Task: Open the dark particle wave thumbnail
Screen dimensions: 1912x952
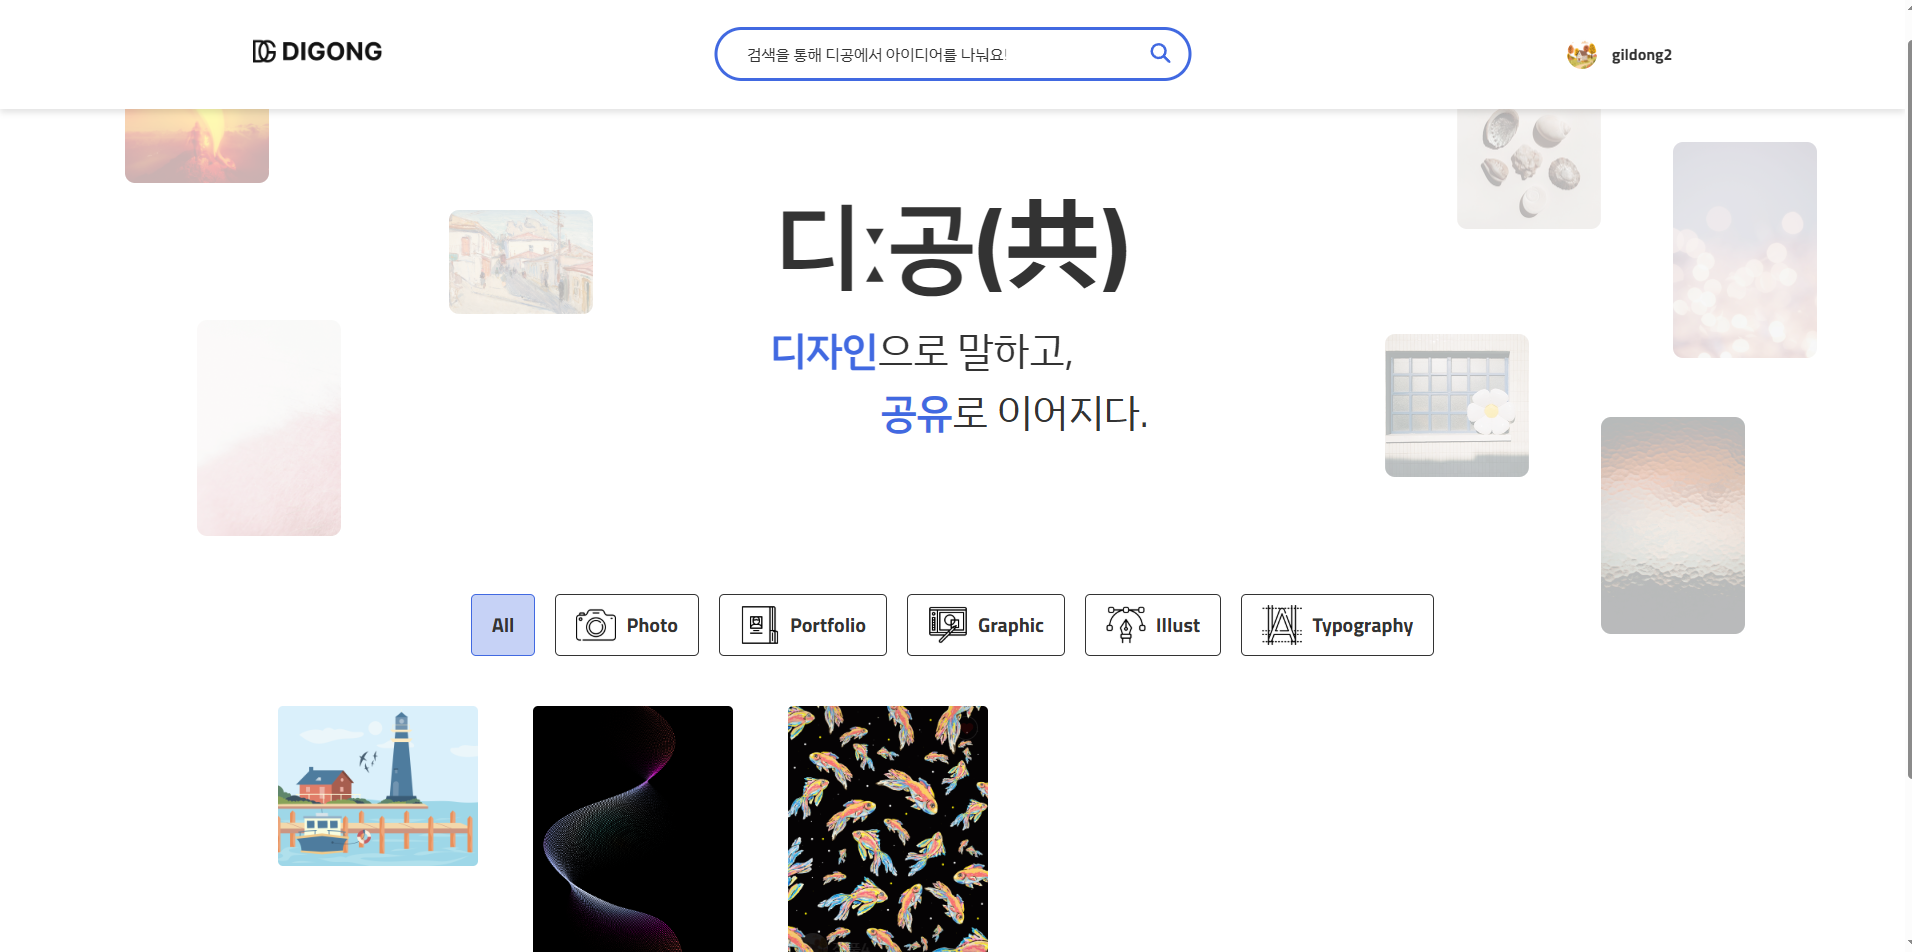Action: click(x=632, y=828)
